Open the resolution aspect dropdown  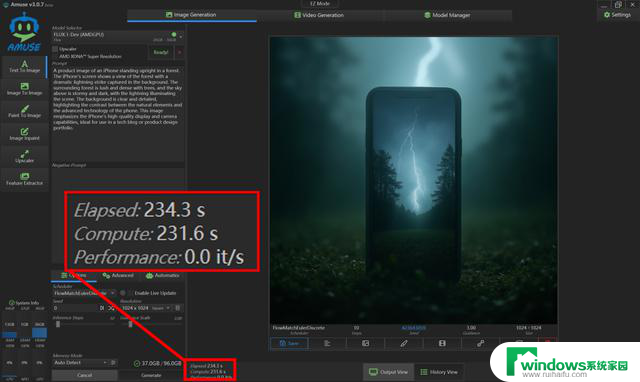pos(161,308)
